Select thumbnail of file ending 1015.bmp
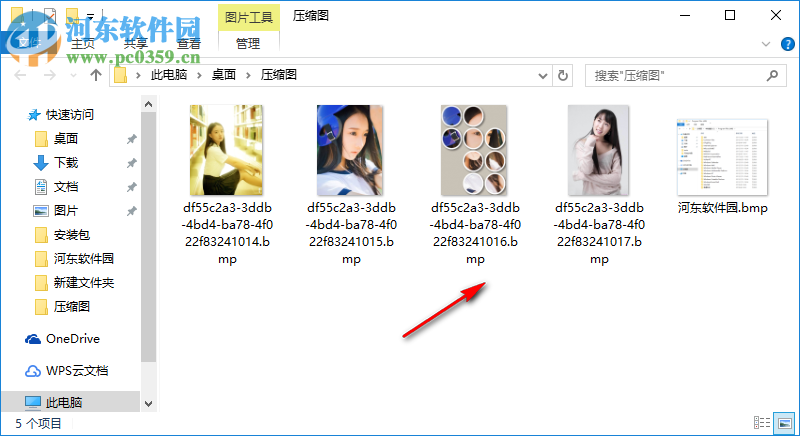 [349, 150]
